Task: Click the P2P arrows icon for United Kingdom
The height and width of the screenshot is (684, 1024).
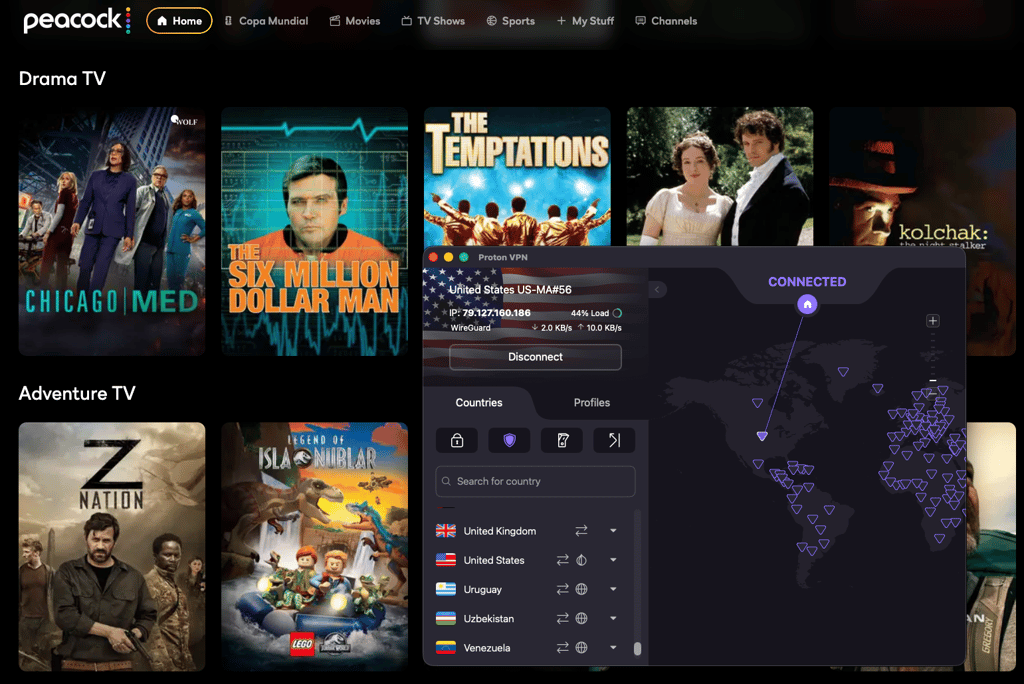Action: (581, 531)
